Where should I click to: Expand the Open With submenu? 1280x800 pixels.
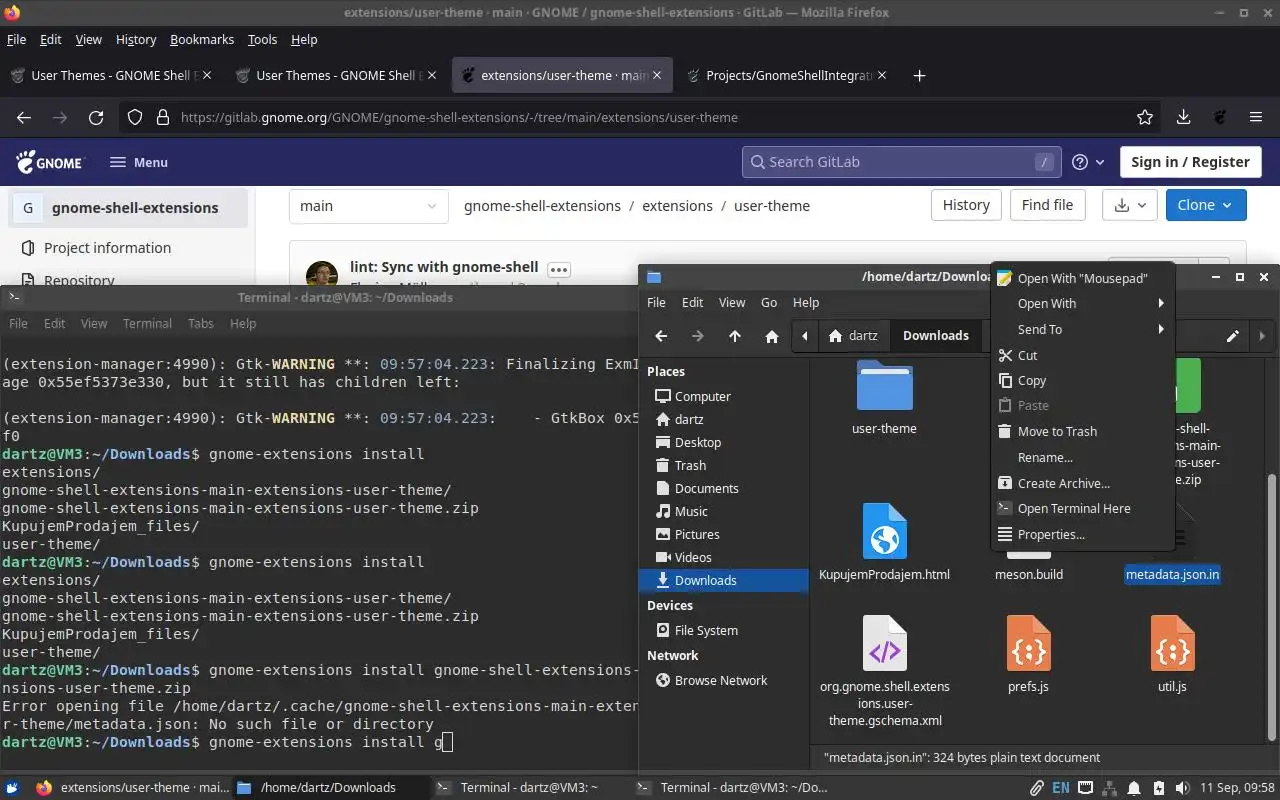click(x=1082, y=303)
